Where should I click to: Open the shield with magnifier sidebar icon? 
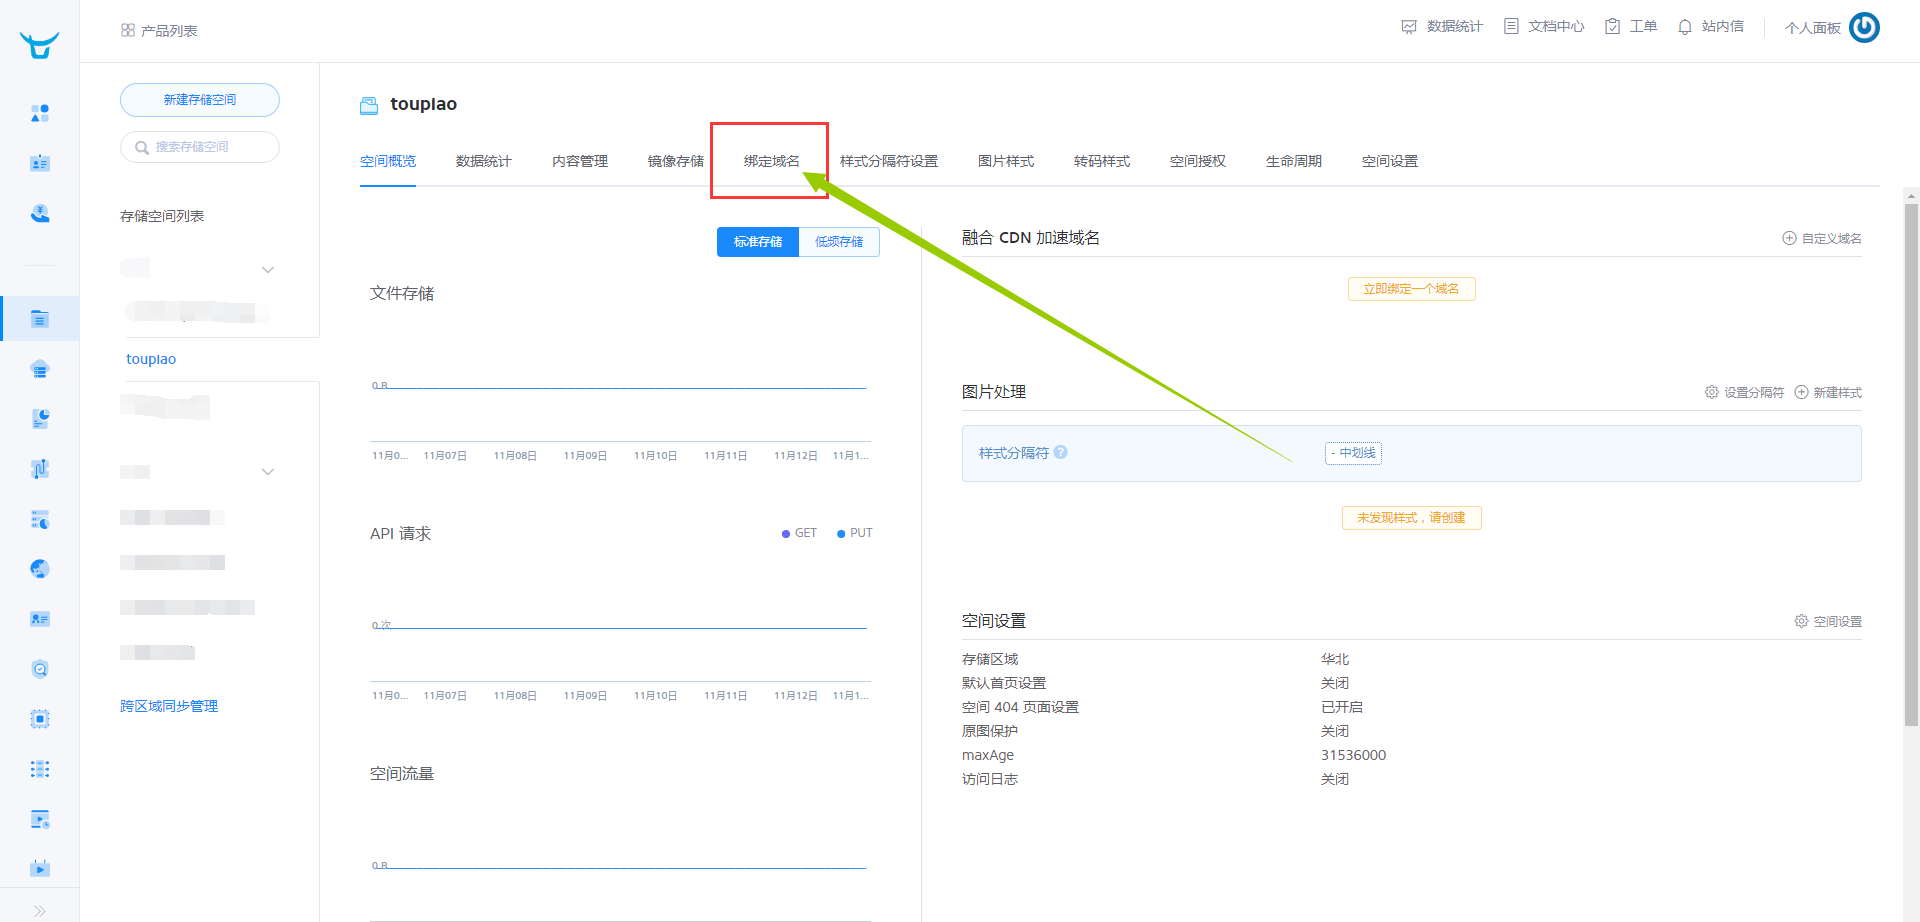tap(40, 669)
